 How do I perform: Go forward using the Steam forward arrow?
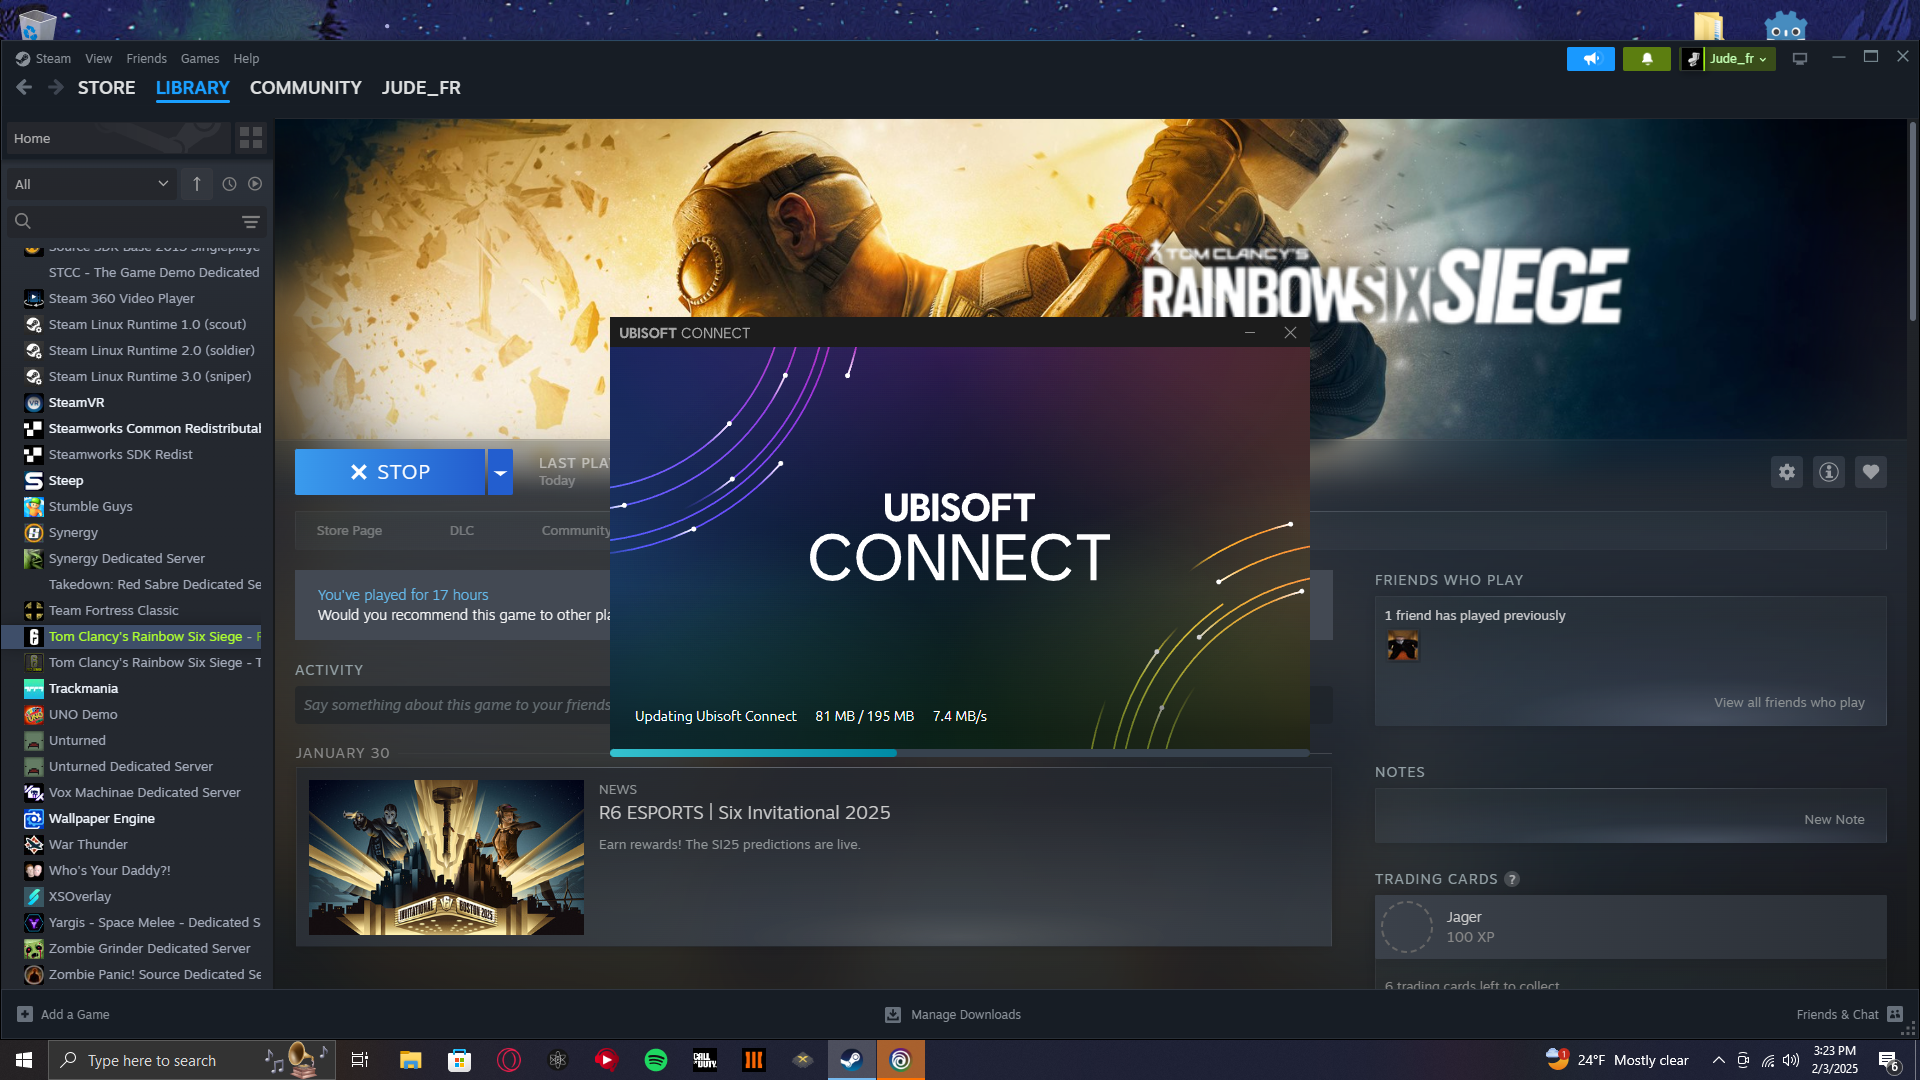pyautogui.click(x=56, y=88)
